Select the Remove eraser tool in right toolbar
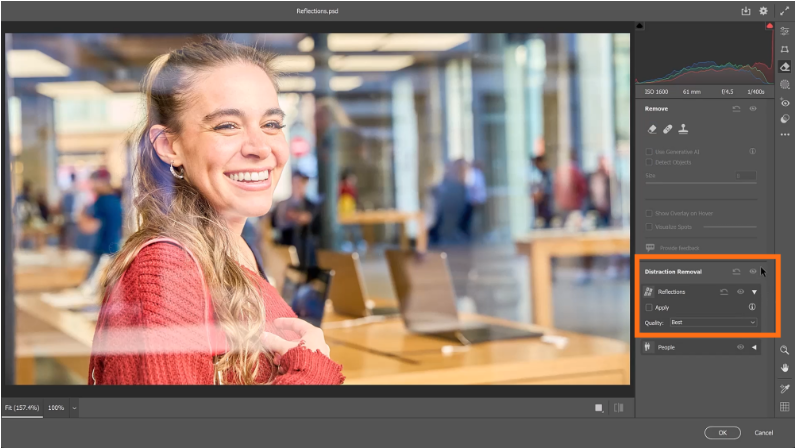795x448 pixels. pos(785,66)
